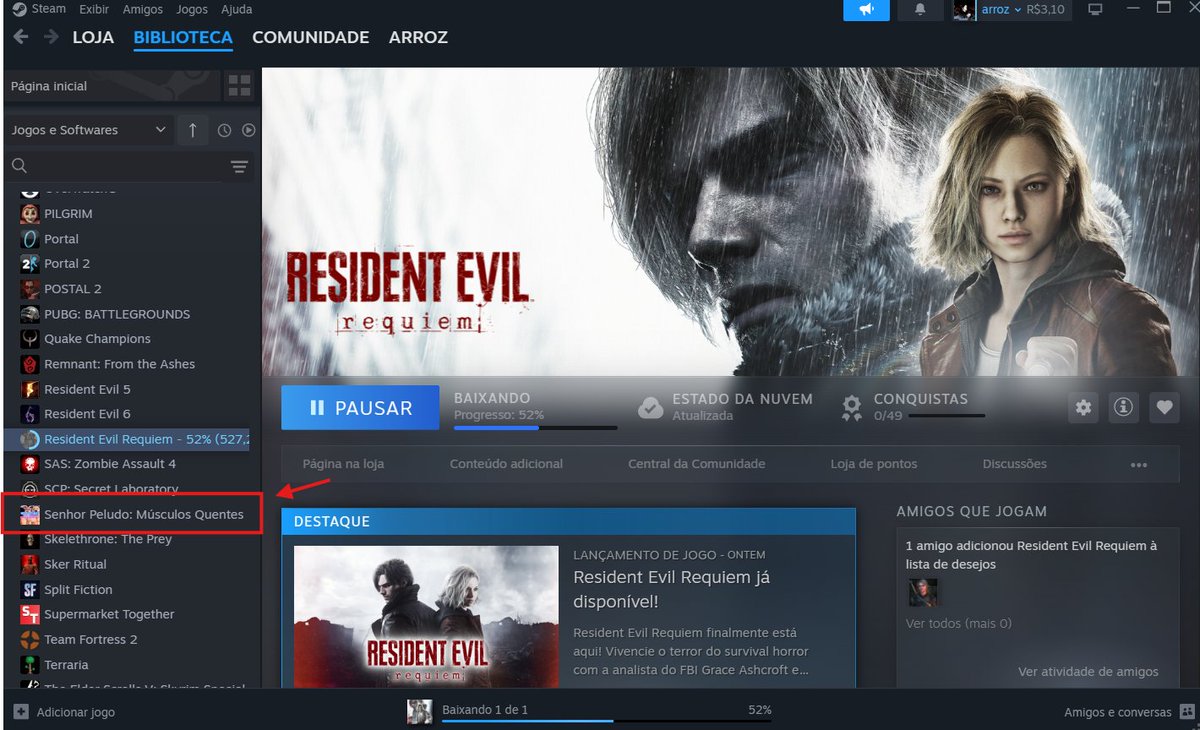Image resolution: width=1200 pixels, height=730 pixels.
Task: Click the bottom download progress bar
Action: pos(607,720)
